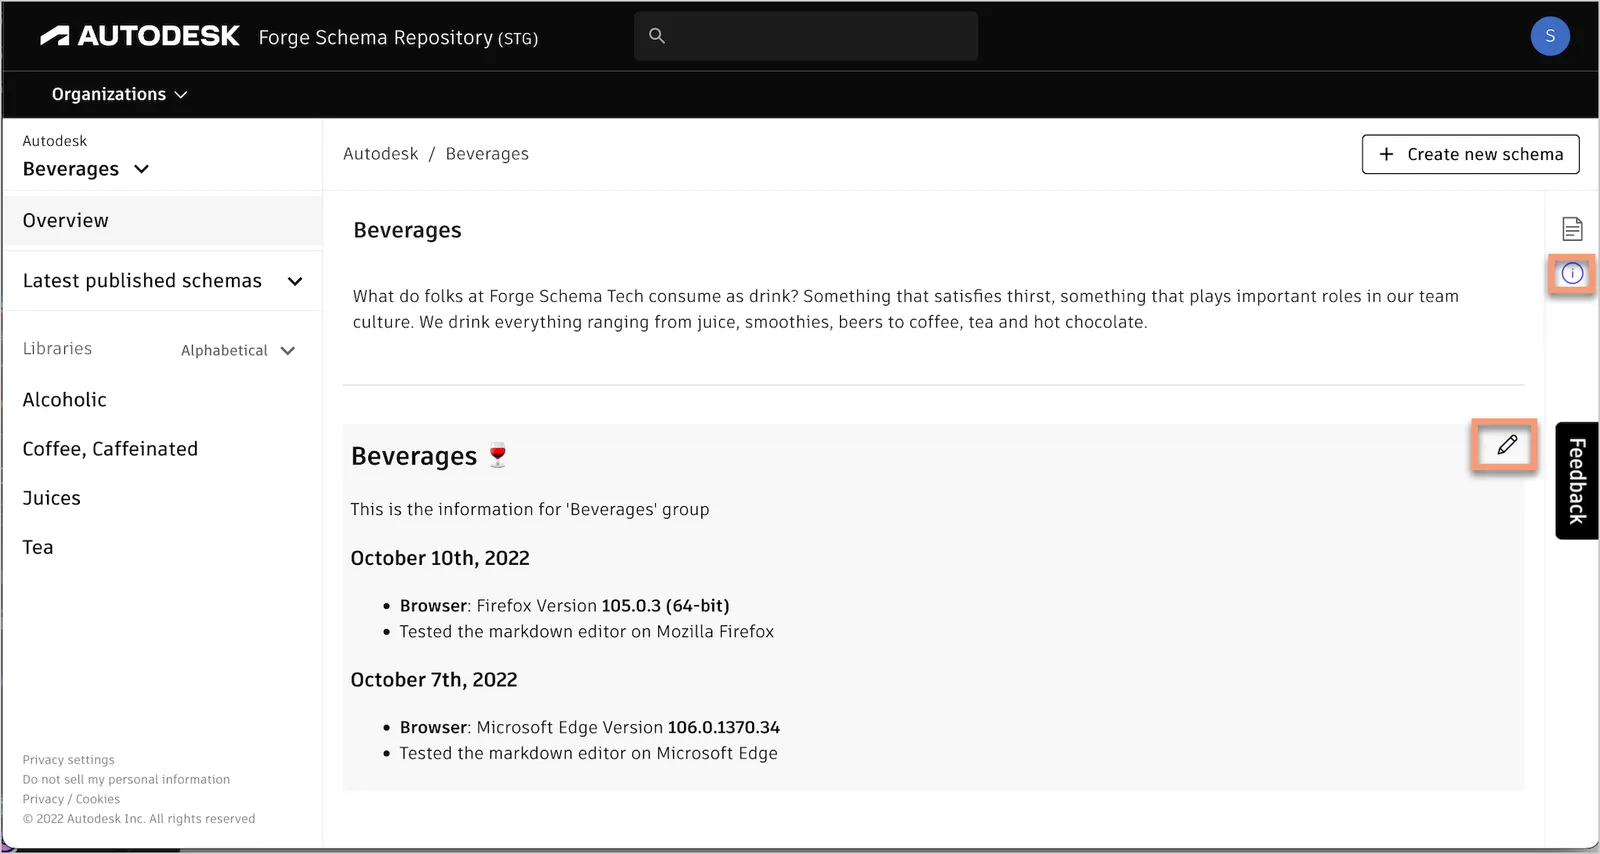Click the Libraries section label

coord(57,349)
